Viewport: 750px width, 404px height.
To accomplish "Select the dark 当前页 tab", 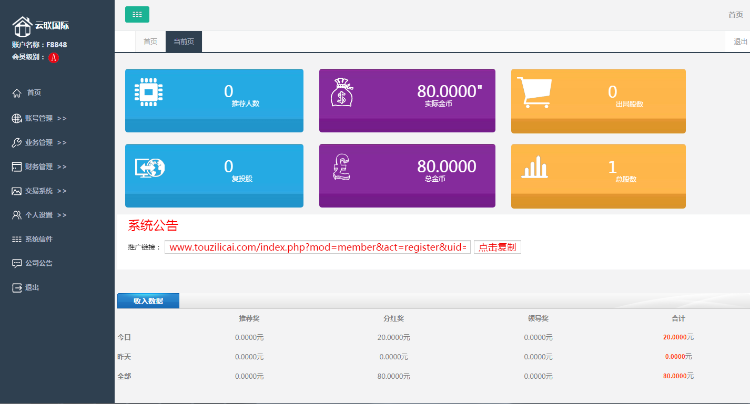I will click(184, 42).
